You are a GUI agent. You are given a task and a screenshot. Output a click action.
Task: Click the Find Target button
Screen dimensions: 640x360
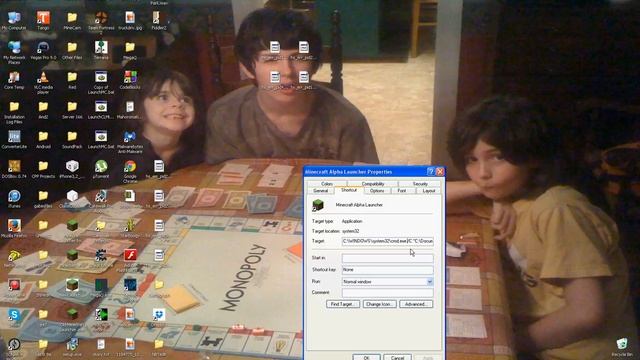click(x=343, y=304)
